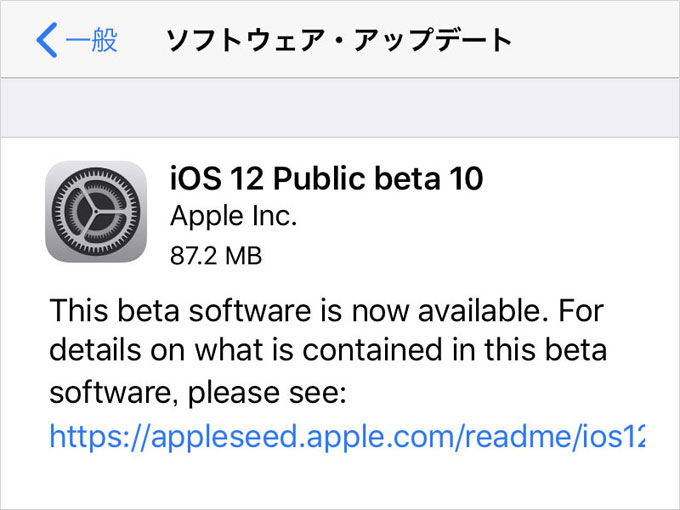Tap the empty white area below the link
The width and height of the screenshot is (680, 510).
pyautogui.click(x=340, y=481)
